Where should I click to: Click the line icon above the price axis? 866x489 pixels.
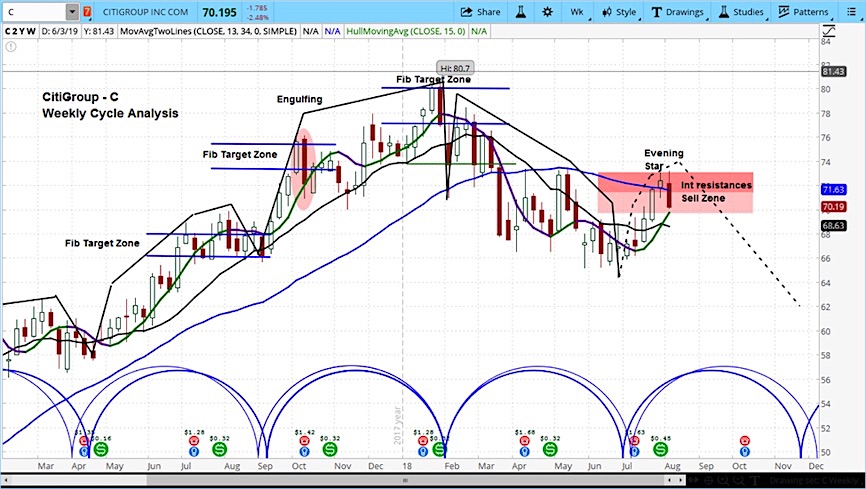click(830, 31)
